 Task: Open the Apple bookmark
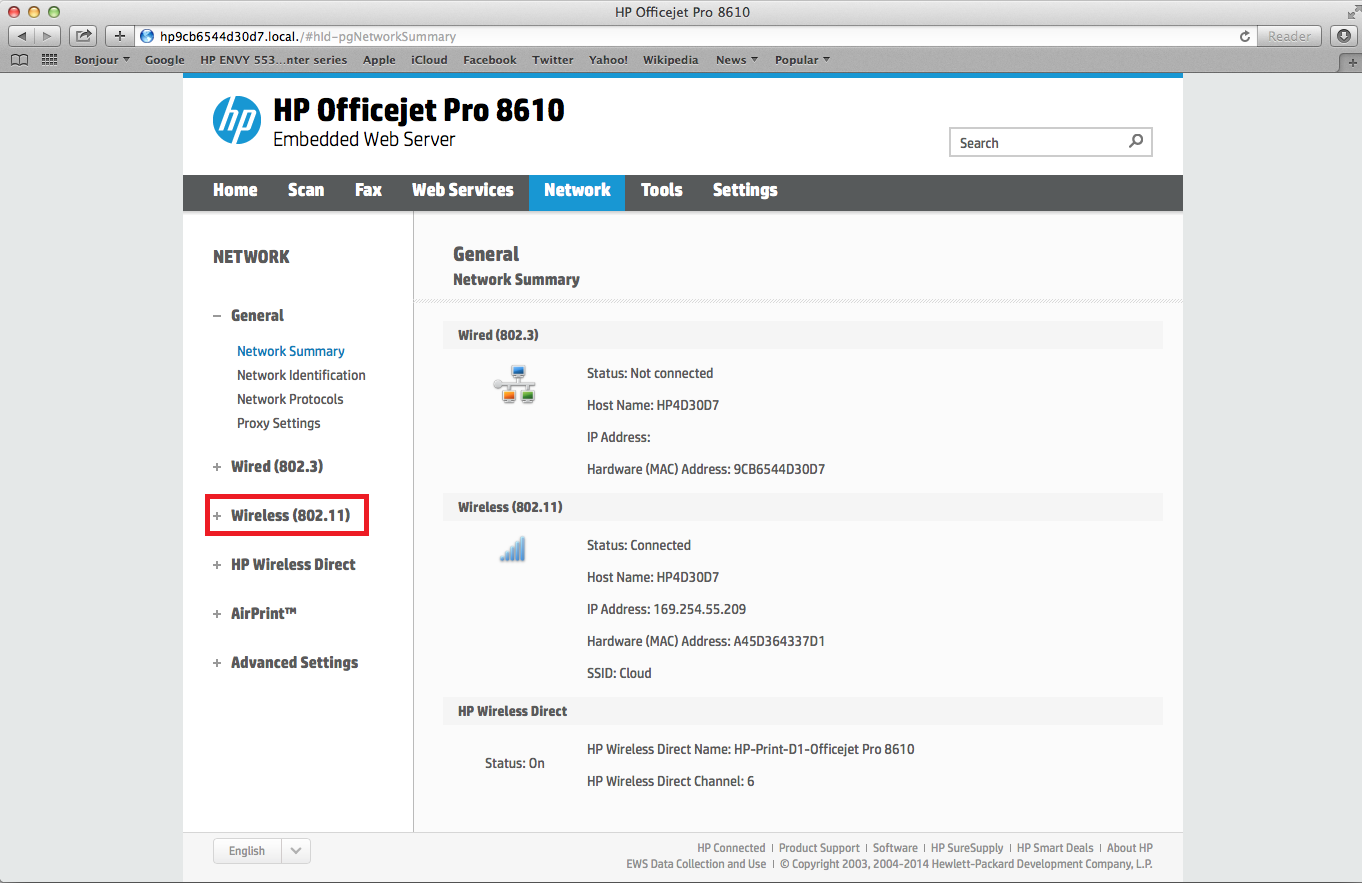pos(379,60)
